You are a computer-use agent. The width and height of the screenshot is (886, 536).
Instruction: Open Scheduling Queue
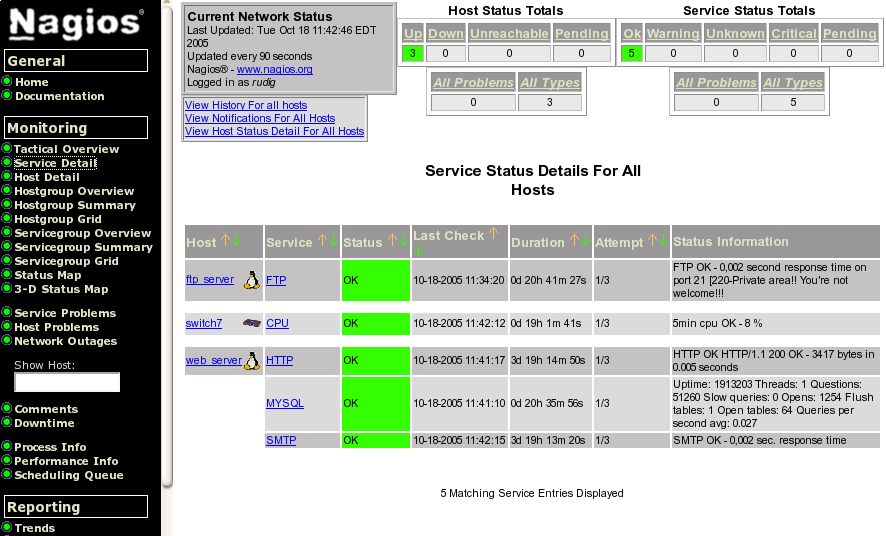(x=69, y=475)
